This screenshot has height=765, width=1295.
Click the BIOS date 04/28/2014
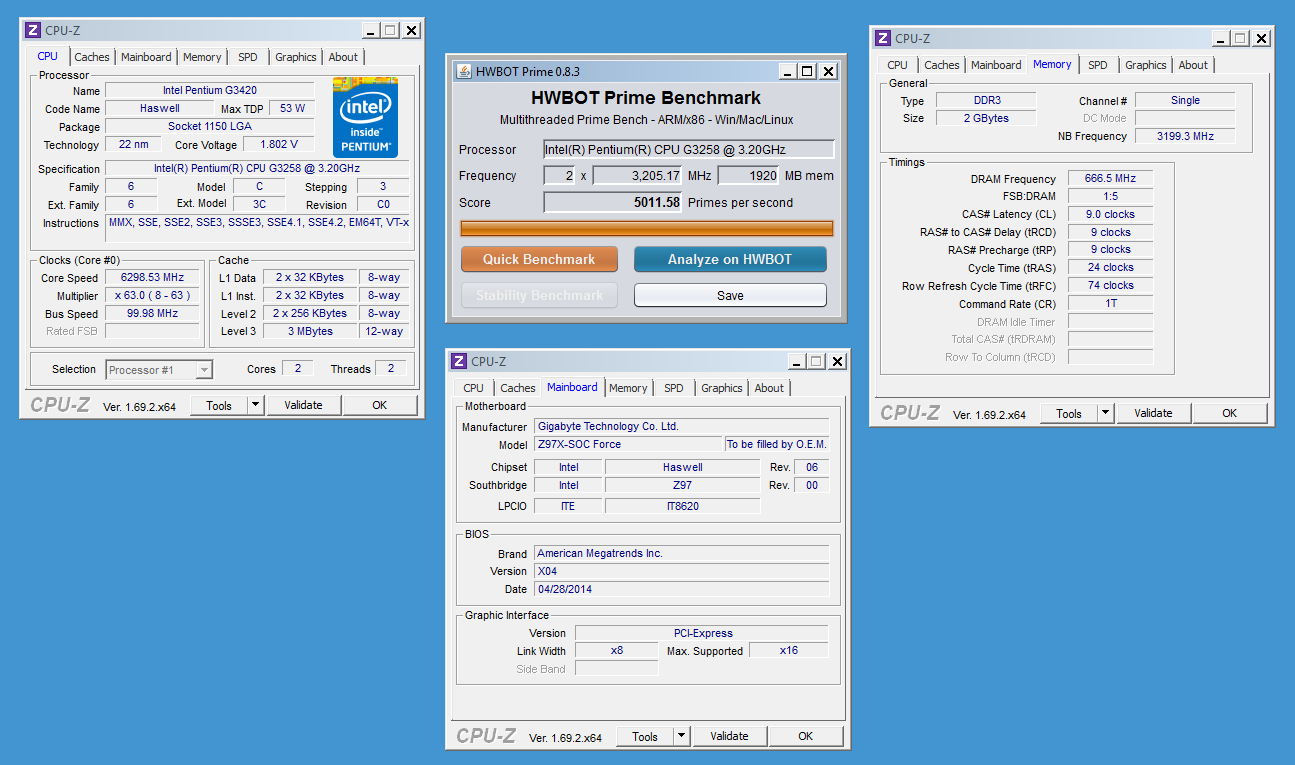pyautogui.click(x=681, y=589)
